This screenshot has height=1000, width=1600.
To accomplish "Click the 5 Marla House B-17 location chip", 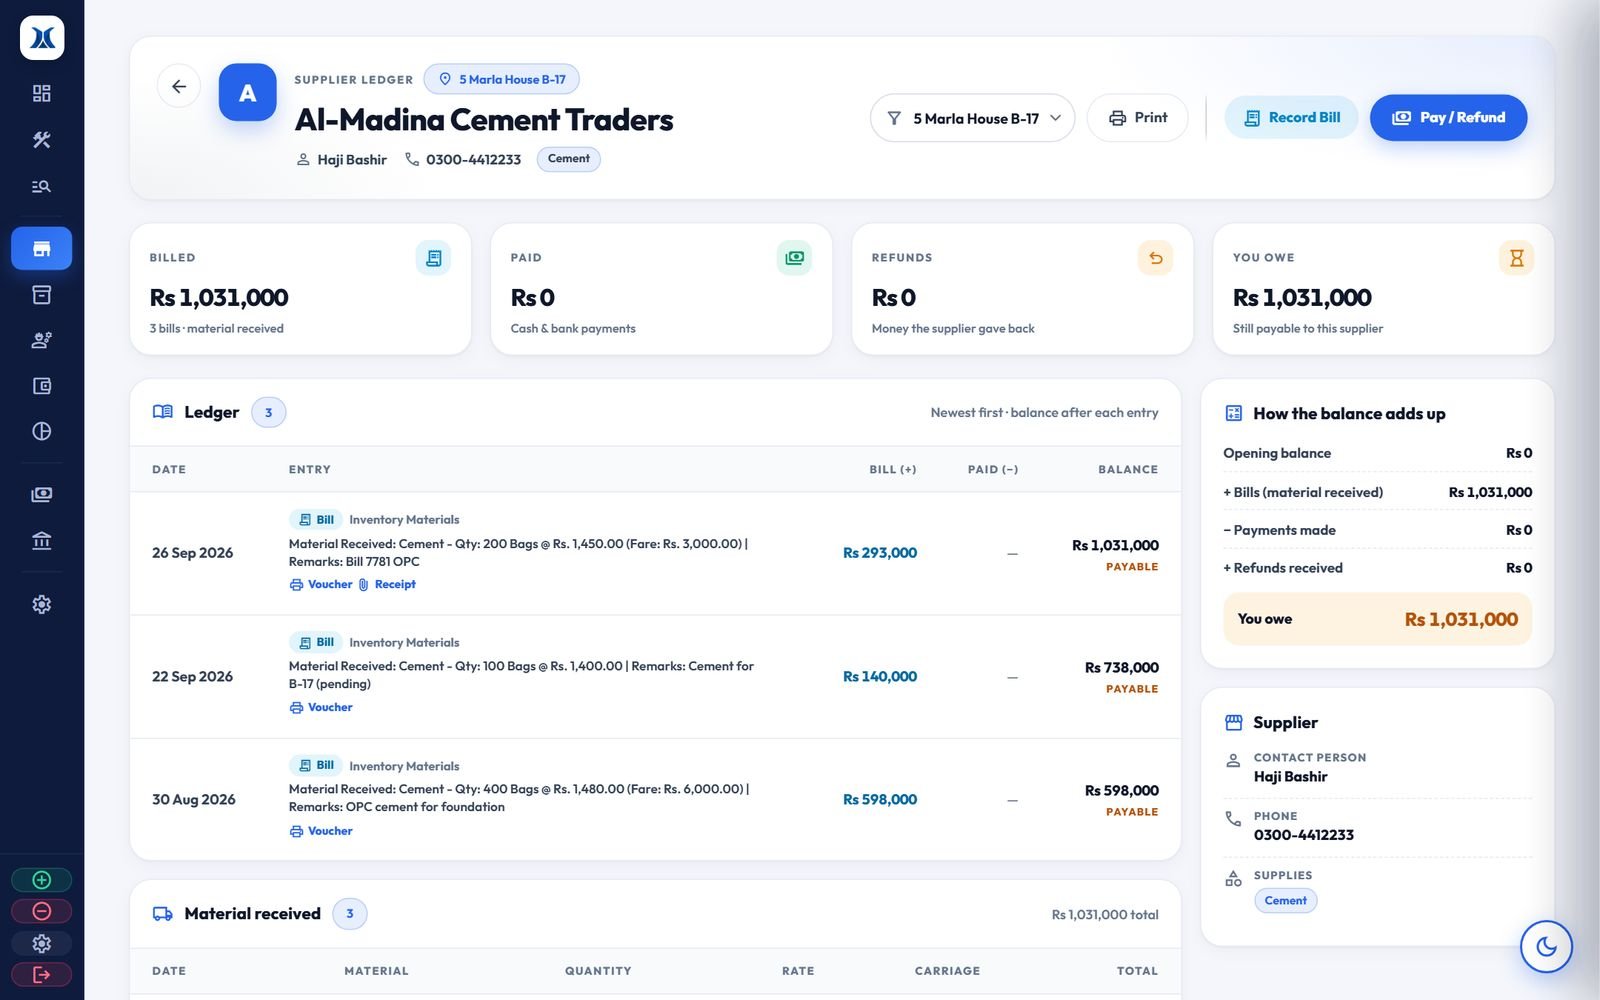I will [501, 79].
